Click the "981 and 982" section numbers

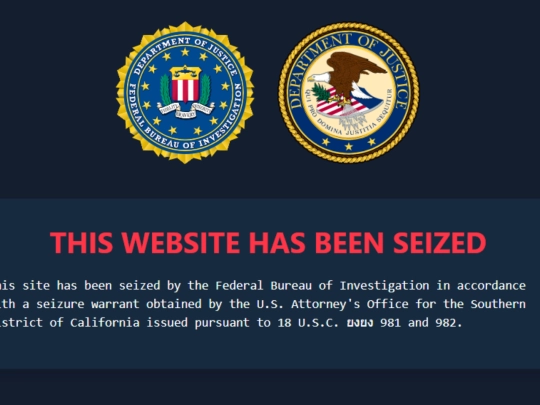point(421,323)
